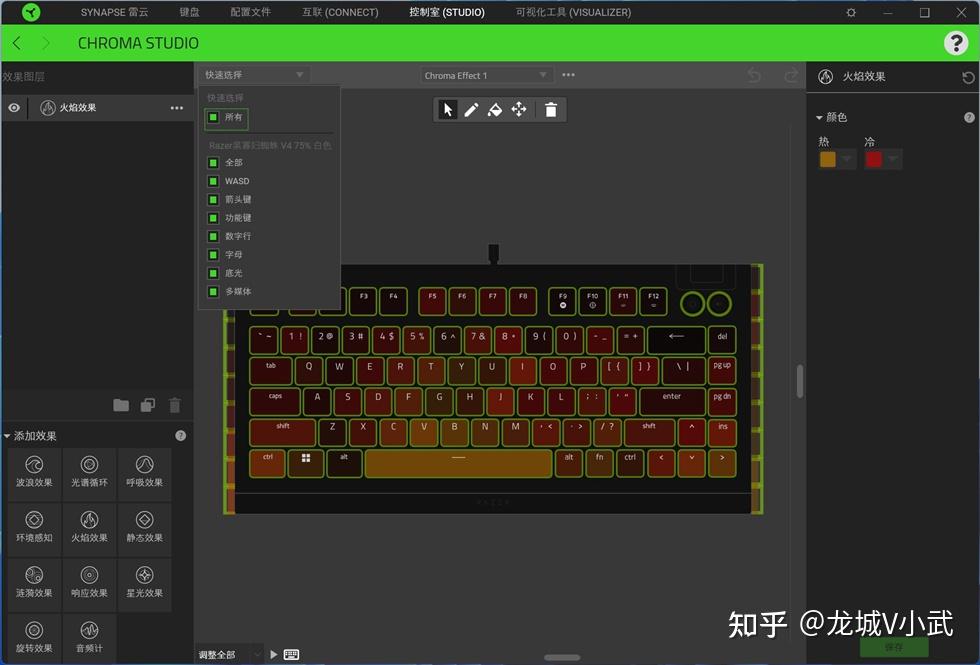Add the 波浪效果 wave effect
980x665 pixels.
34,472
